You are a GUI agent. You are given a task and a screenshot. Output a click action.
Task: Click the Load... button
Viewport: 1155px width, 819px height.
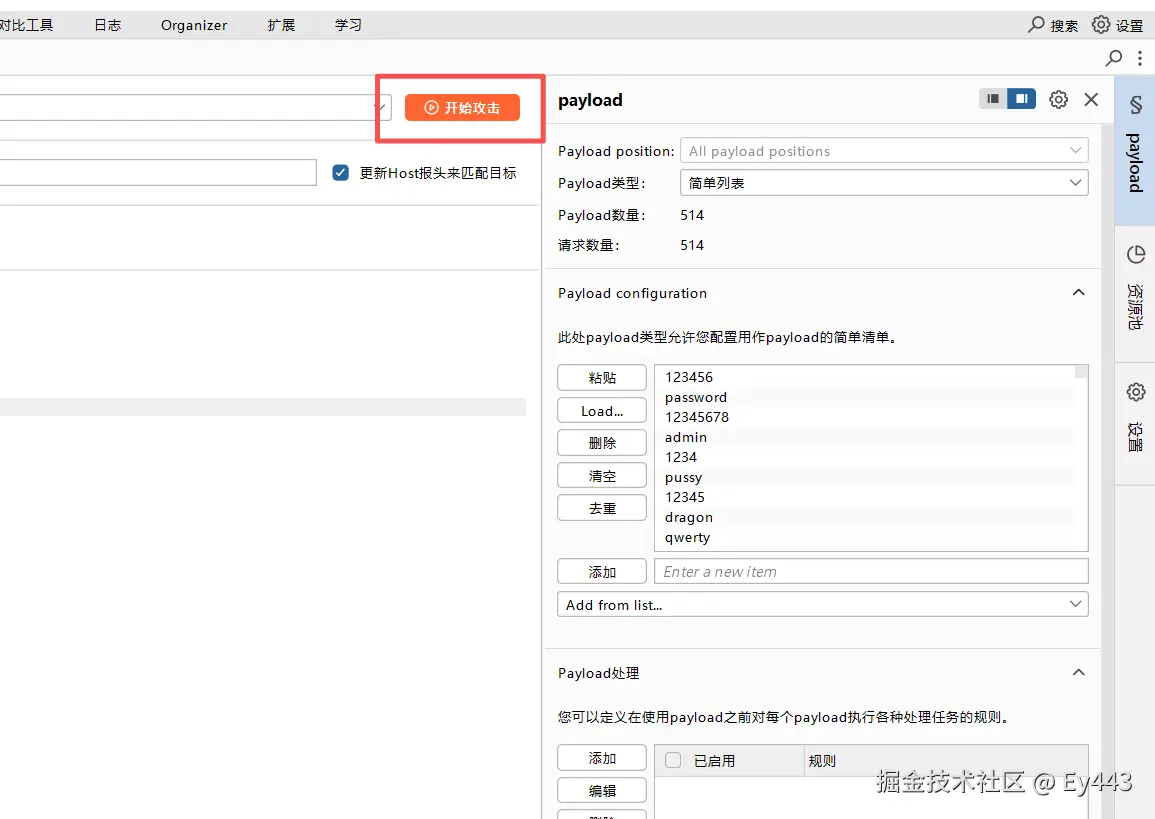602,411
